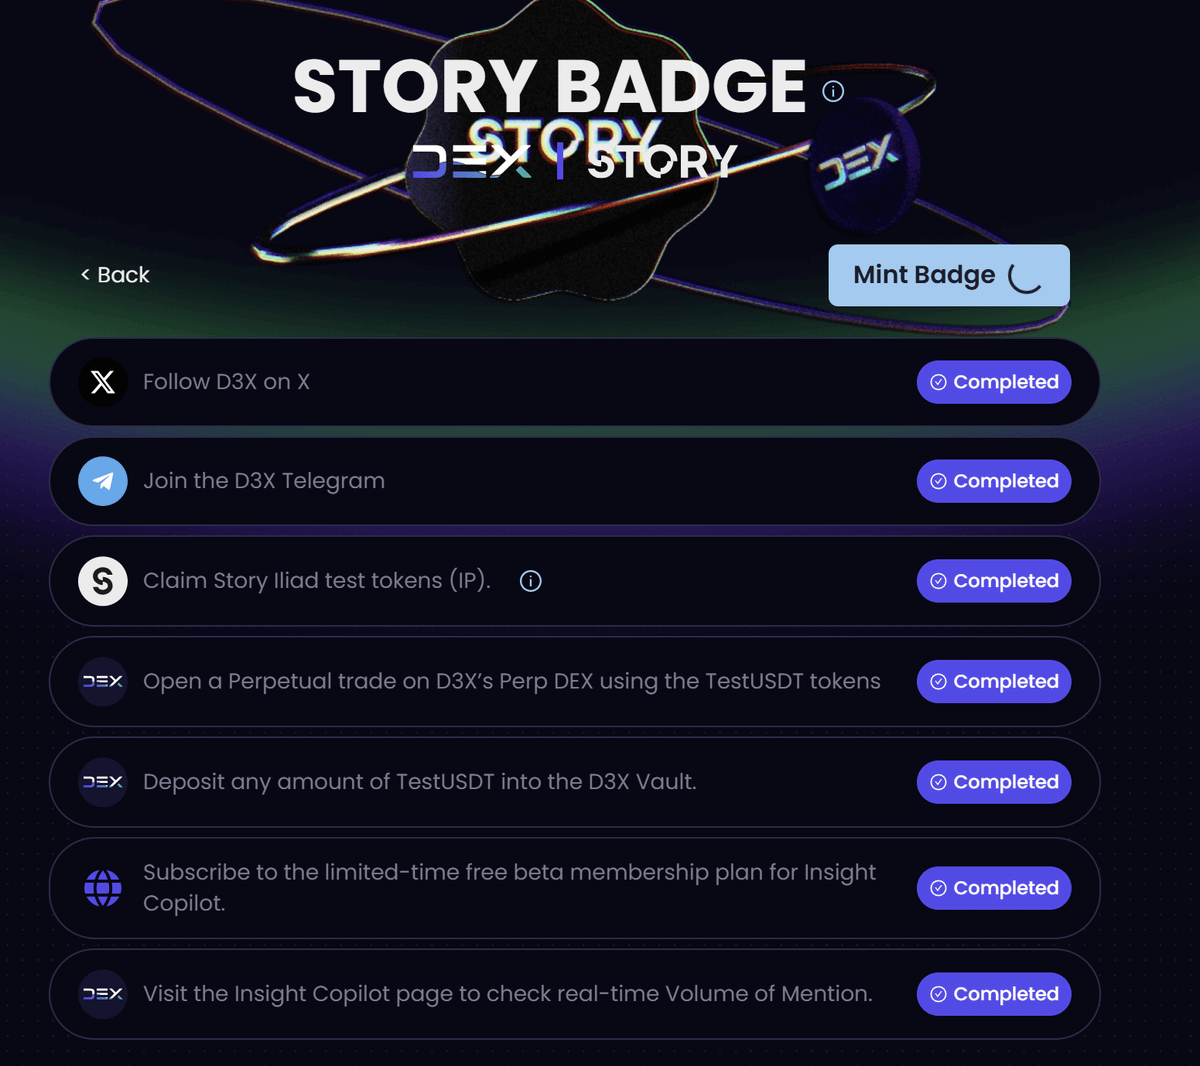Click the D3X icon beside Vault deposit task
1200x1066 pixels.
(x=103, y=782)
